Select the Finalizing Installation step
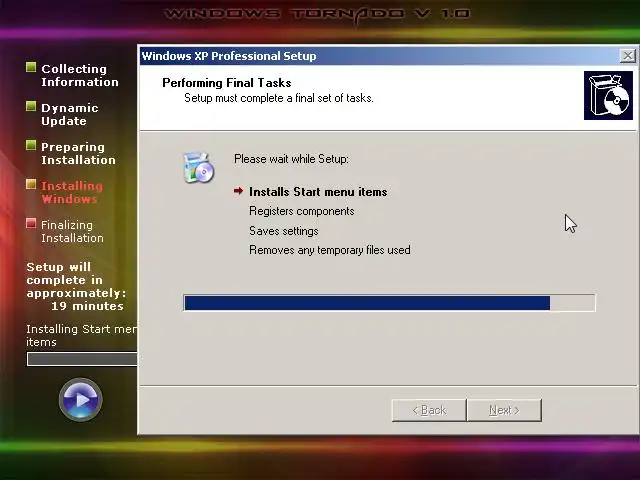Viewport: 640px width, 480px height. (x=72, y=231)
